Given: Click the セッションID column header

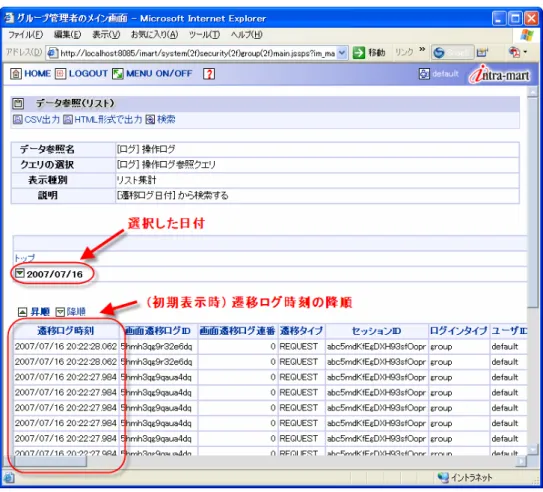Looking at the screenshot, I should click(376, 331).
